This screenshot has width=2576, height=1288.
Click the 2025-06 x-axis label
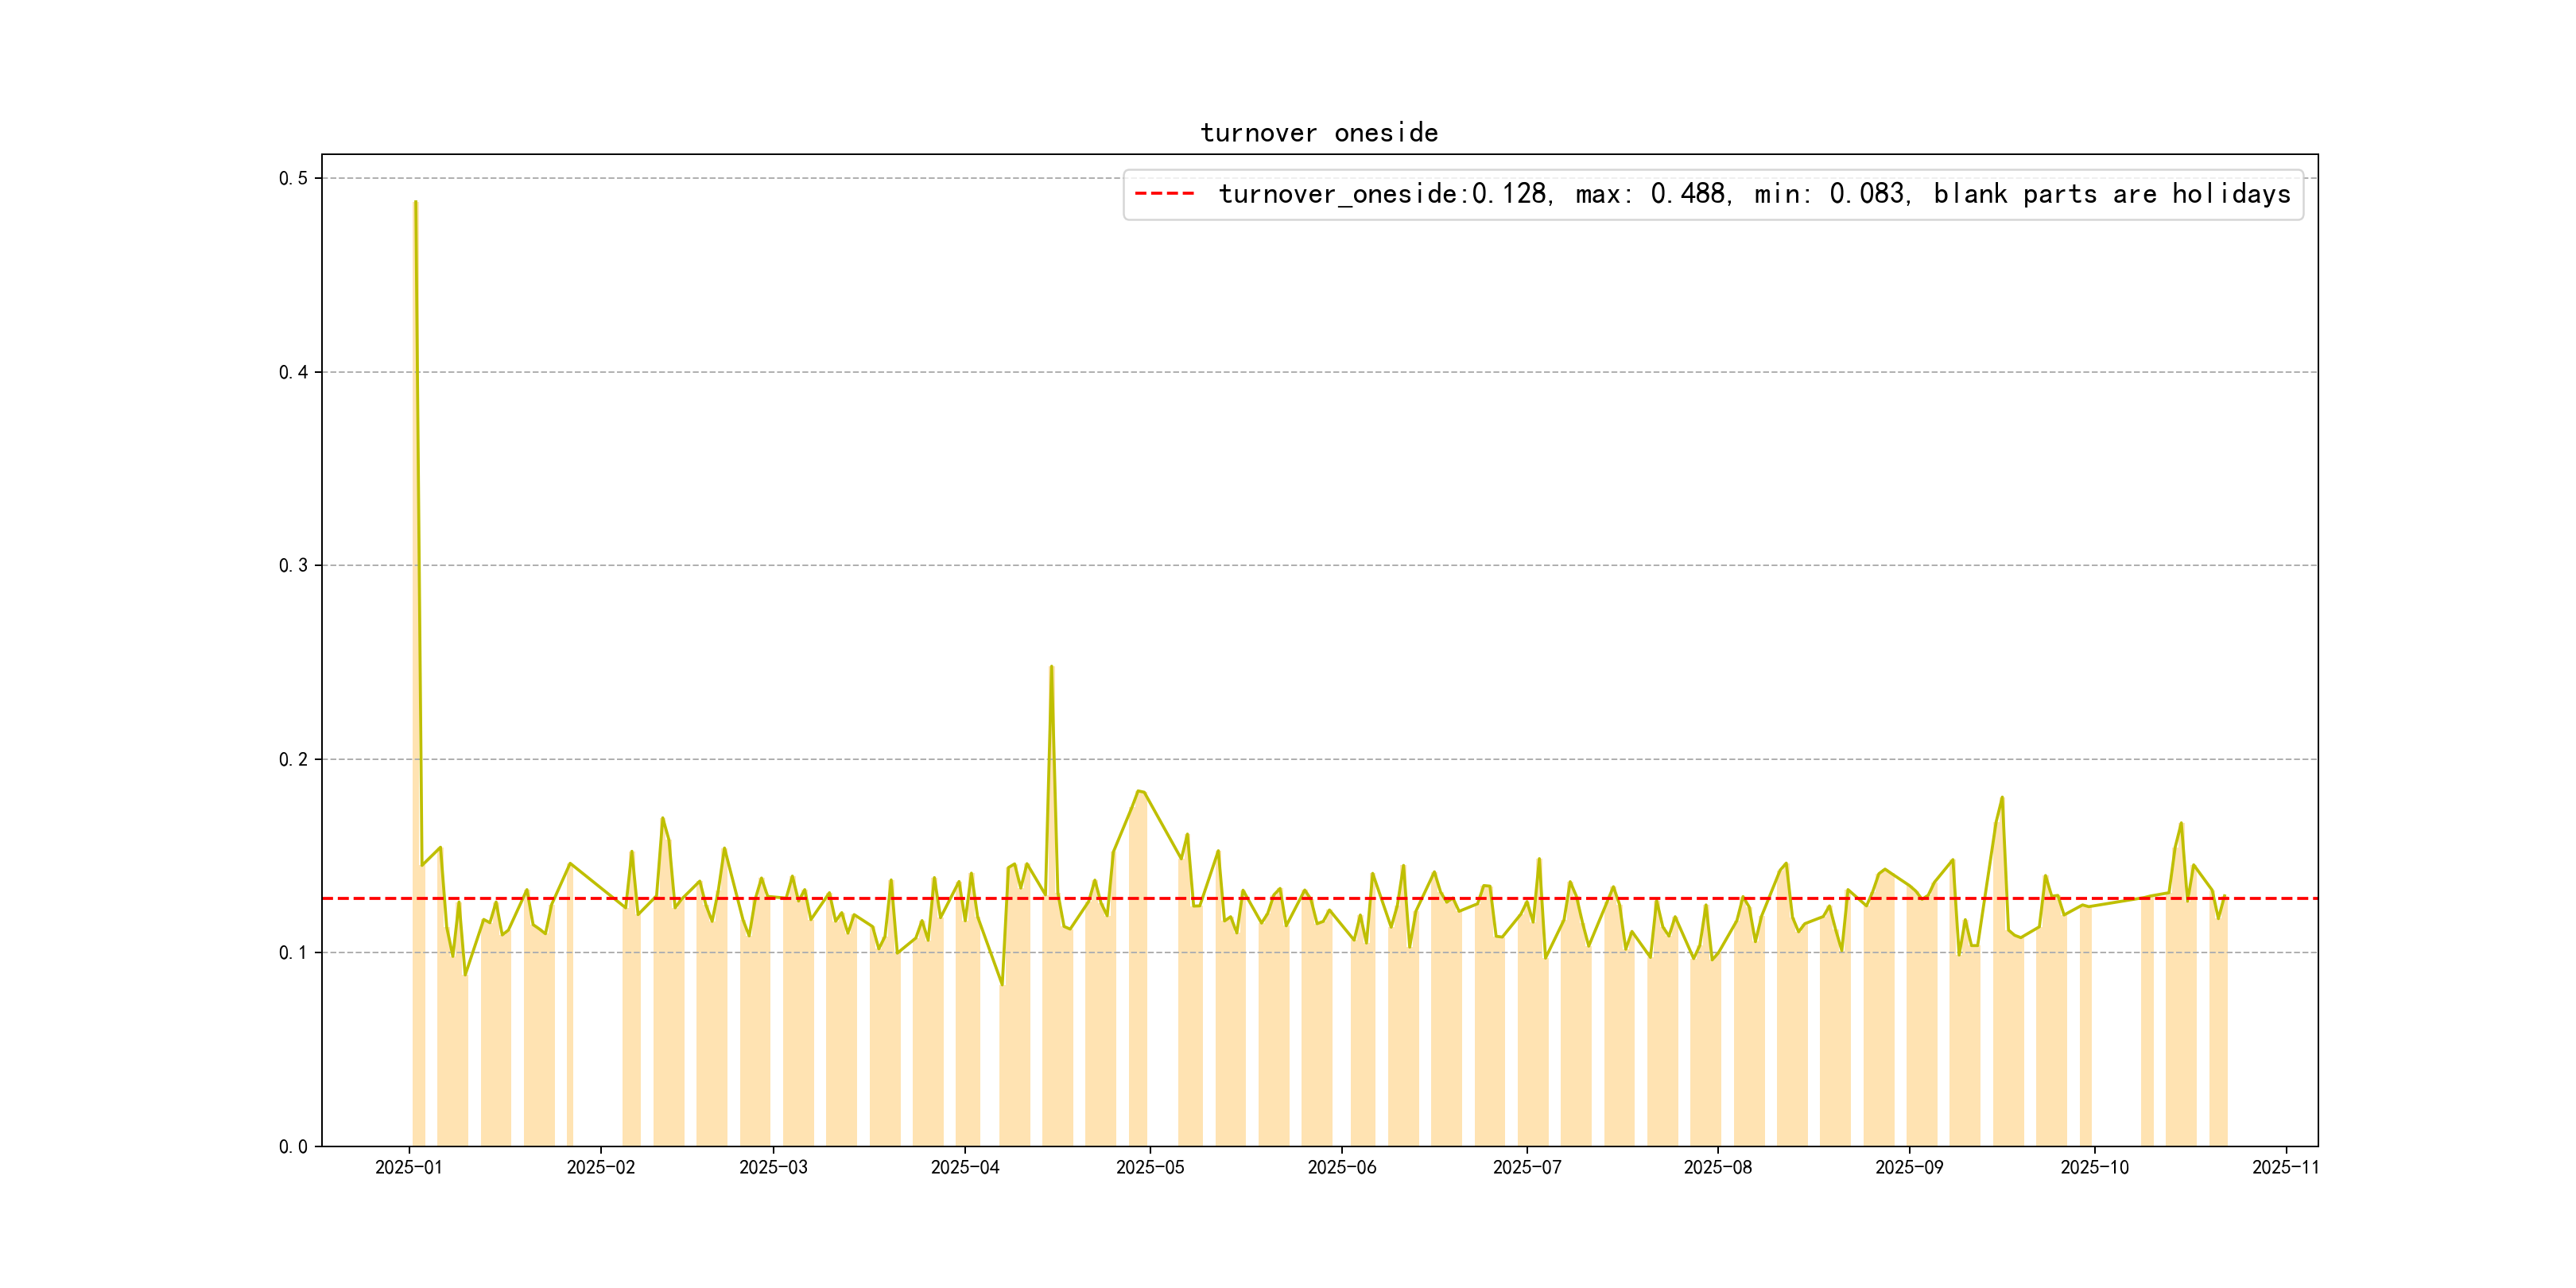click(x=1341, y=1167)
